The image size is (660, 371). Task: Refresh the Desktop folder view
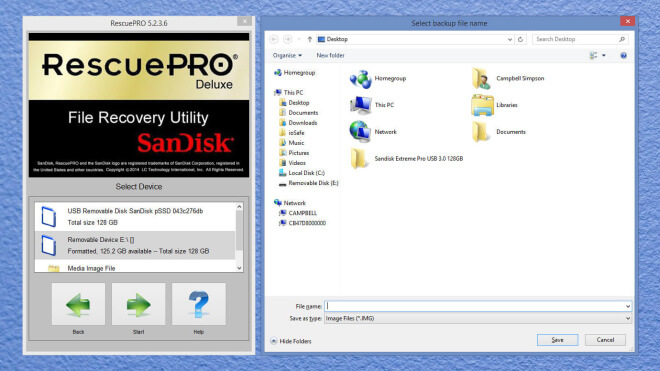[x=520, y=39]
